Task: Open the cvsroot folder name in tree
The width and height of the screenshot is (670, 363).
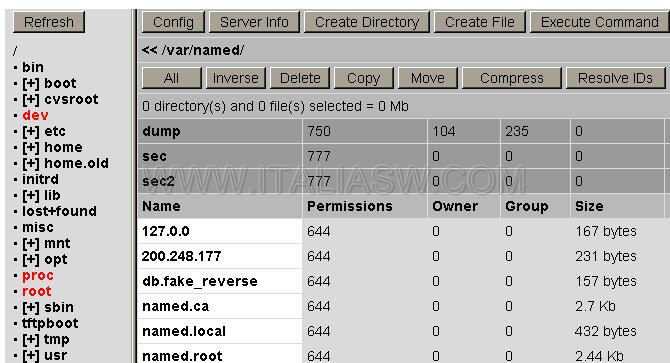Action: [71, 100]
